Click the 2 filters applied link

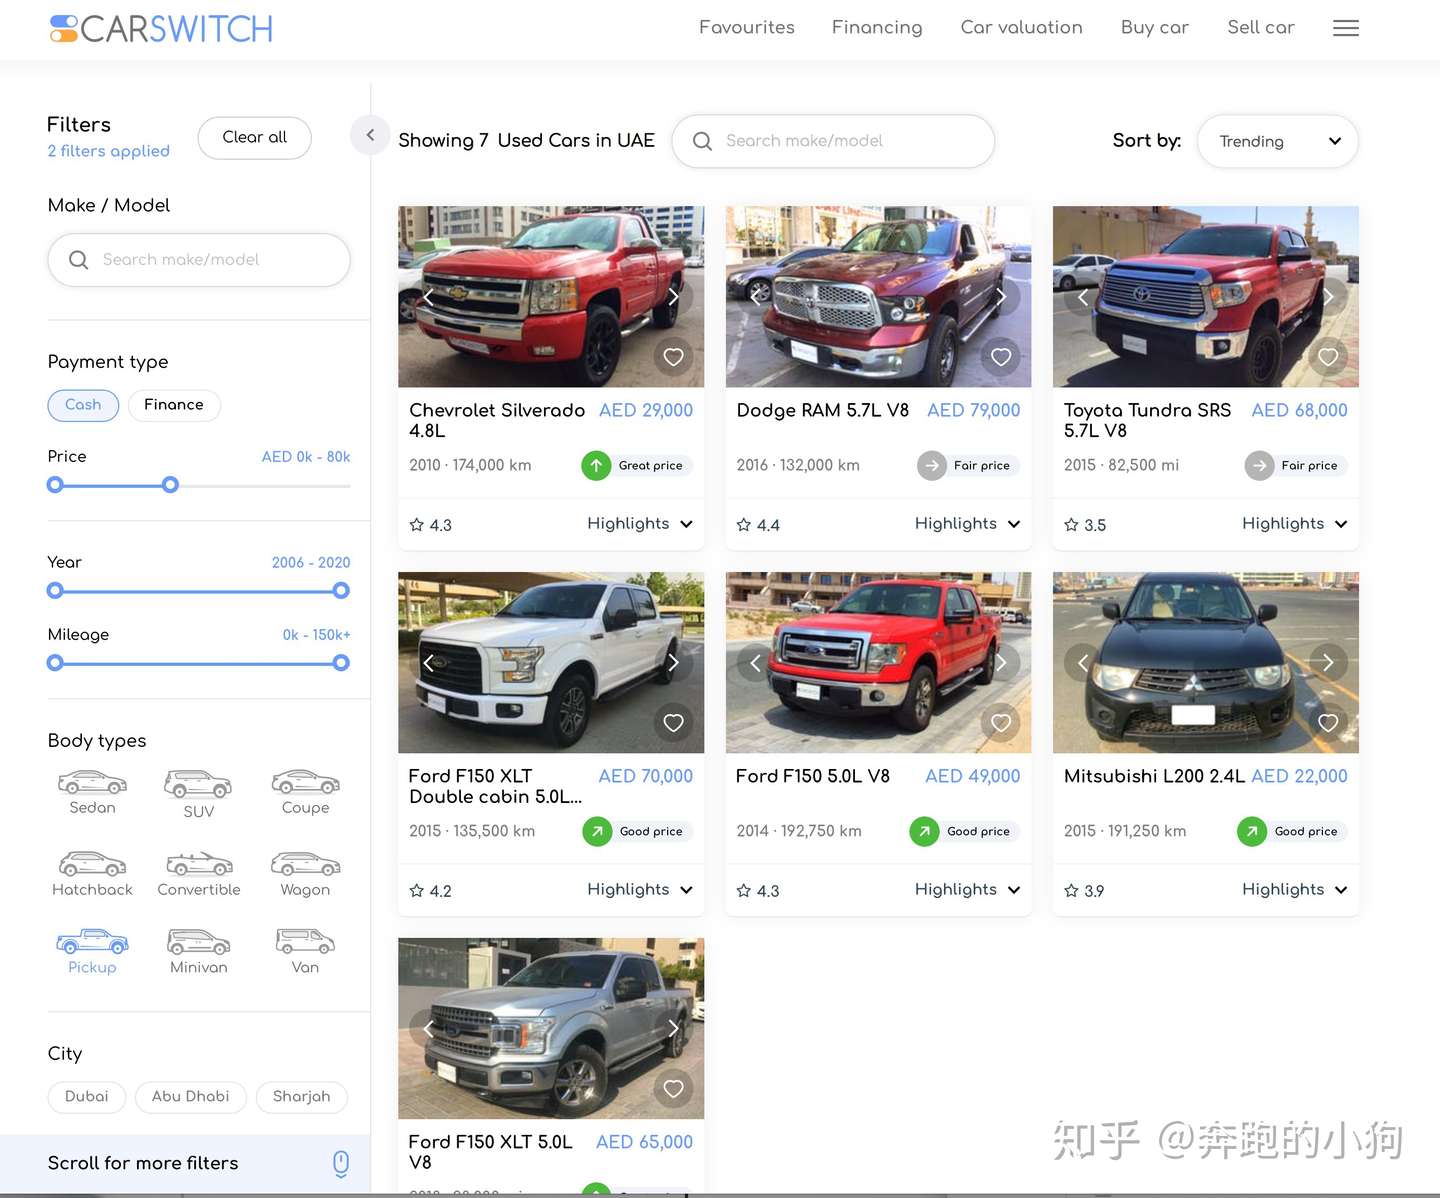click(108, 151)
